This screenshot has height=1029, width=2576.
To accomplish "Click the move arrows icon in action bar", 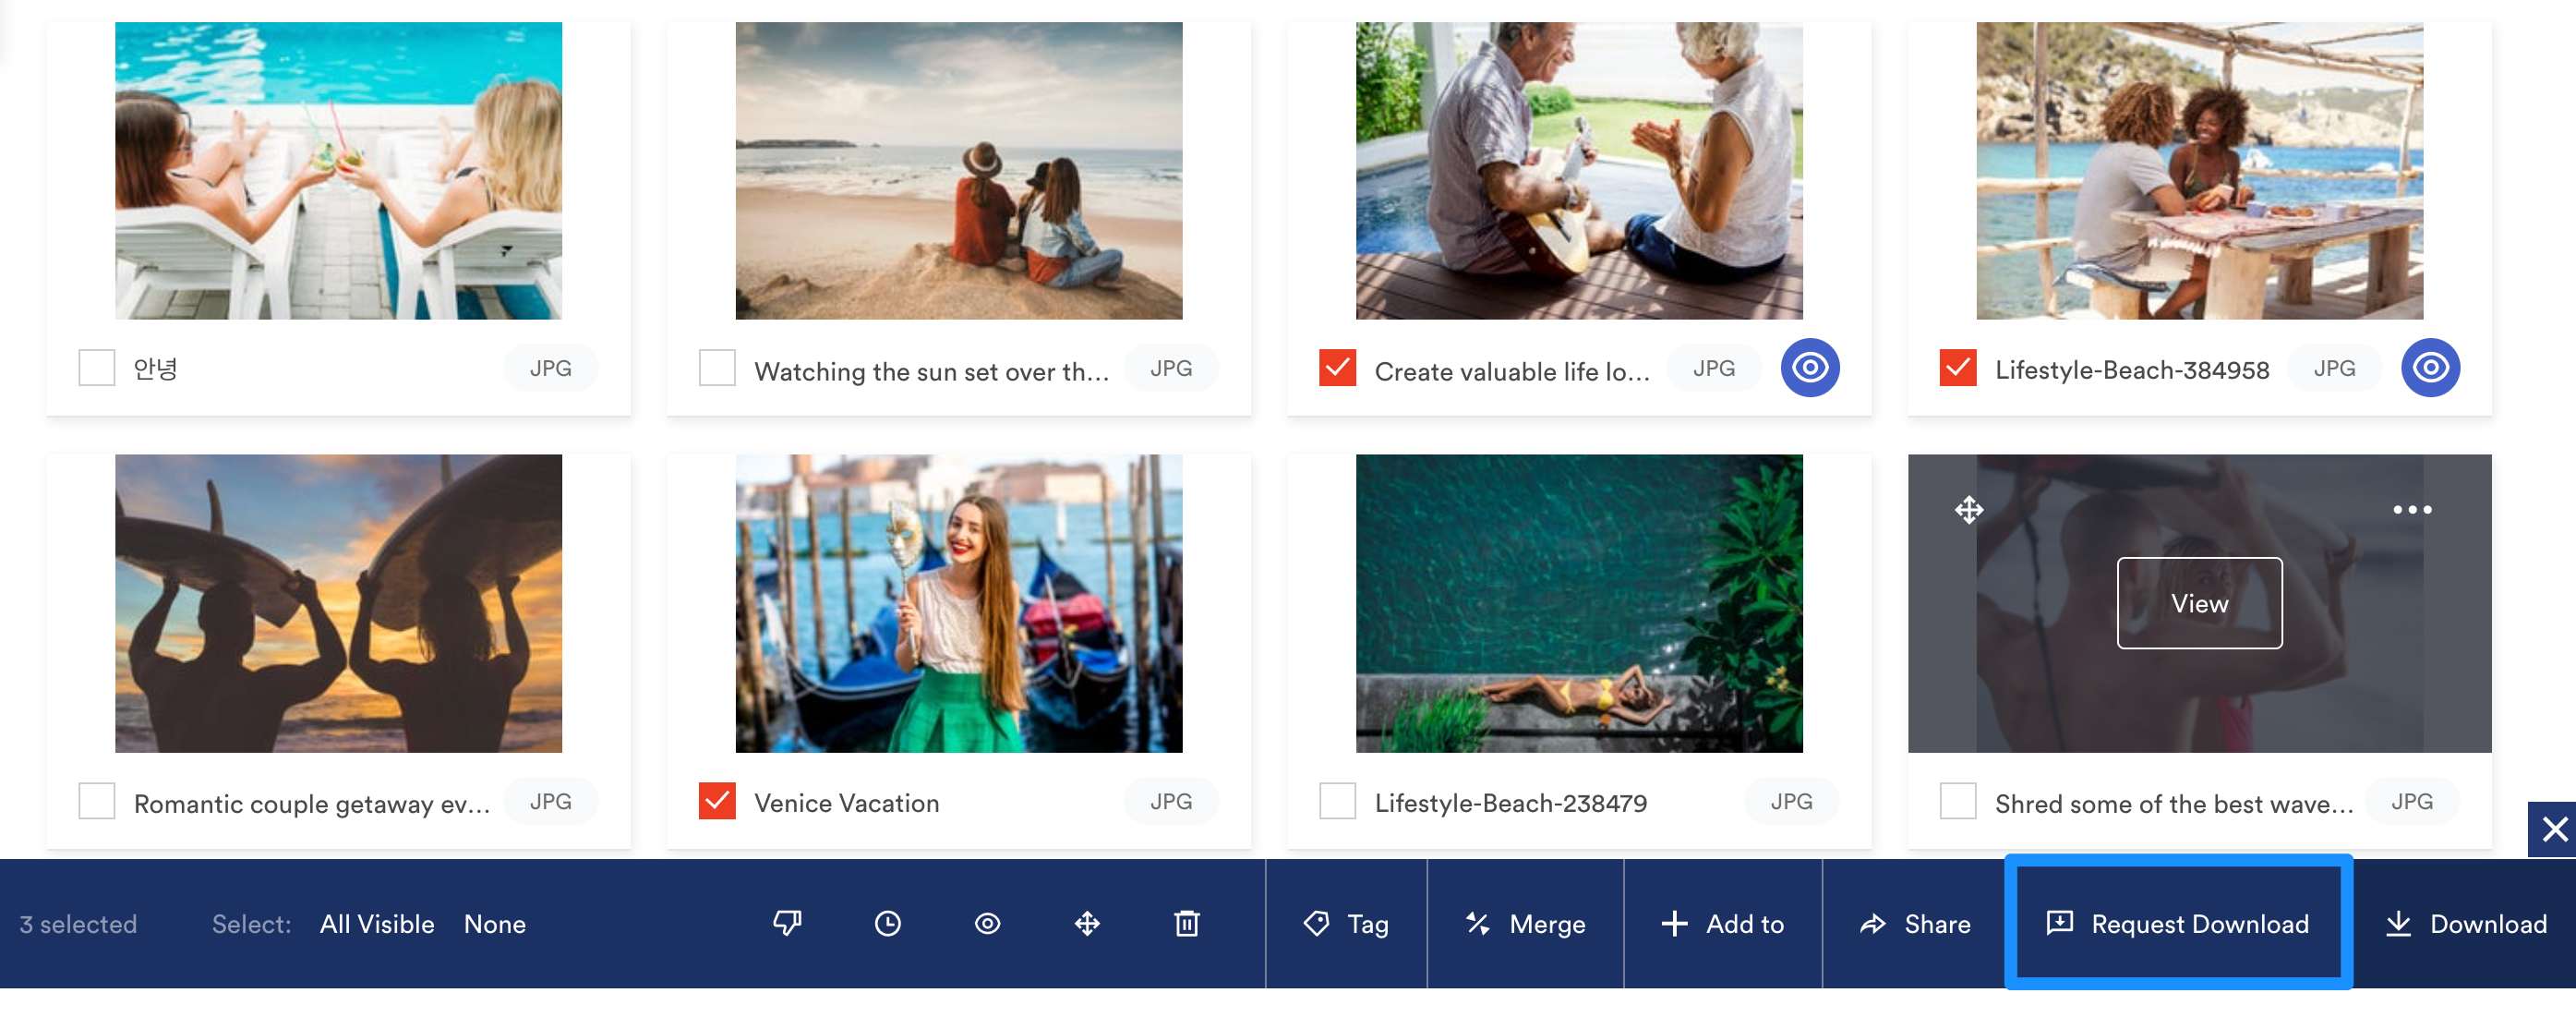I will (x=1087, y=924).
